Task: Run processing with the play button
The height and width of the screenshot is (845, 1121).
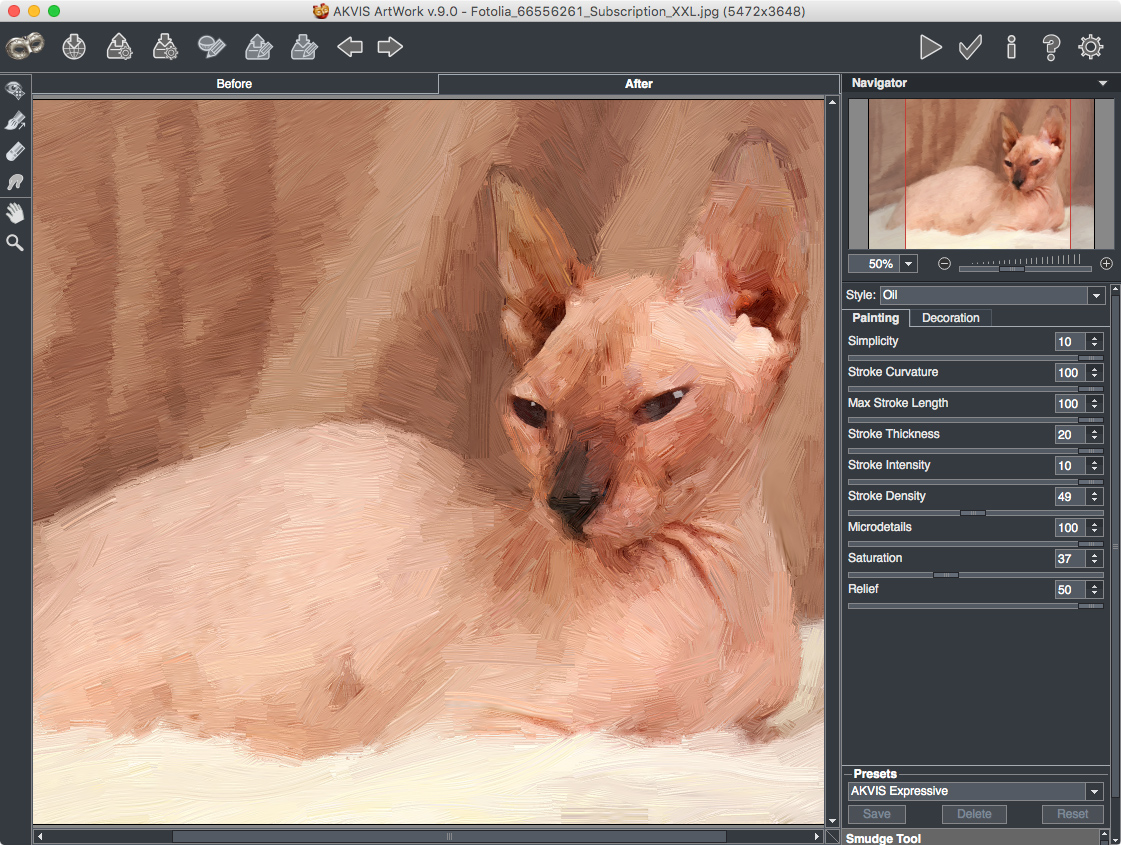Action: (930, 47)
